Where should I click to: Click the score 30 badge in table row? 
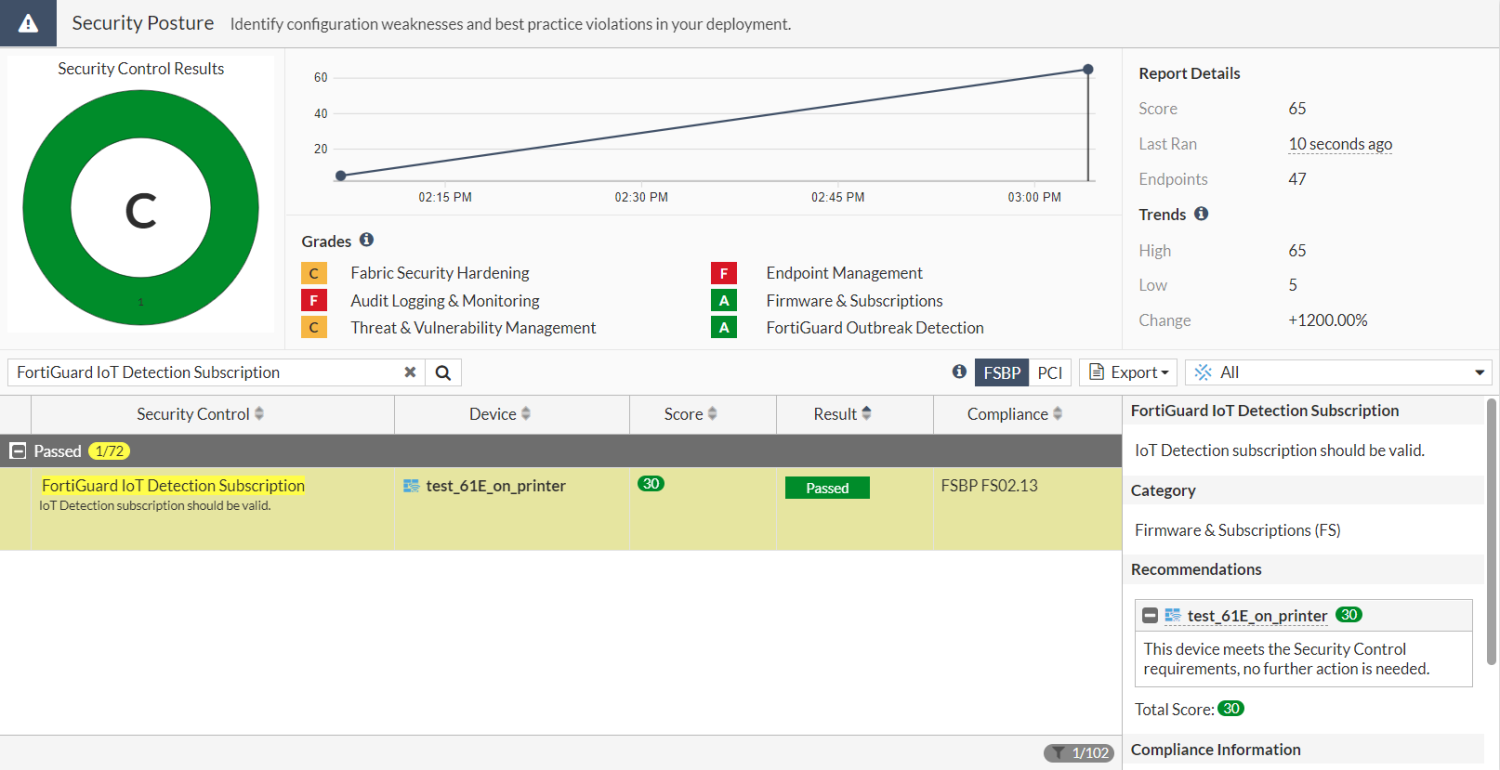coord(650,484)
